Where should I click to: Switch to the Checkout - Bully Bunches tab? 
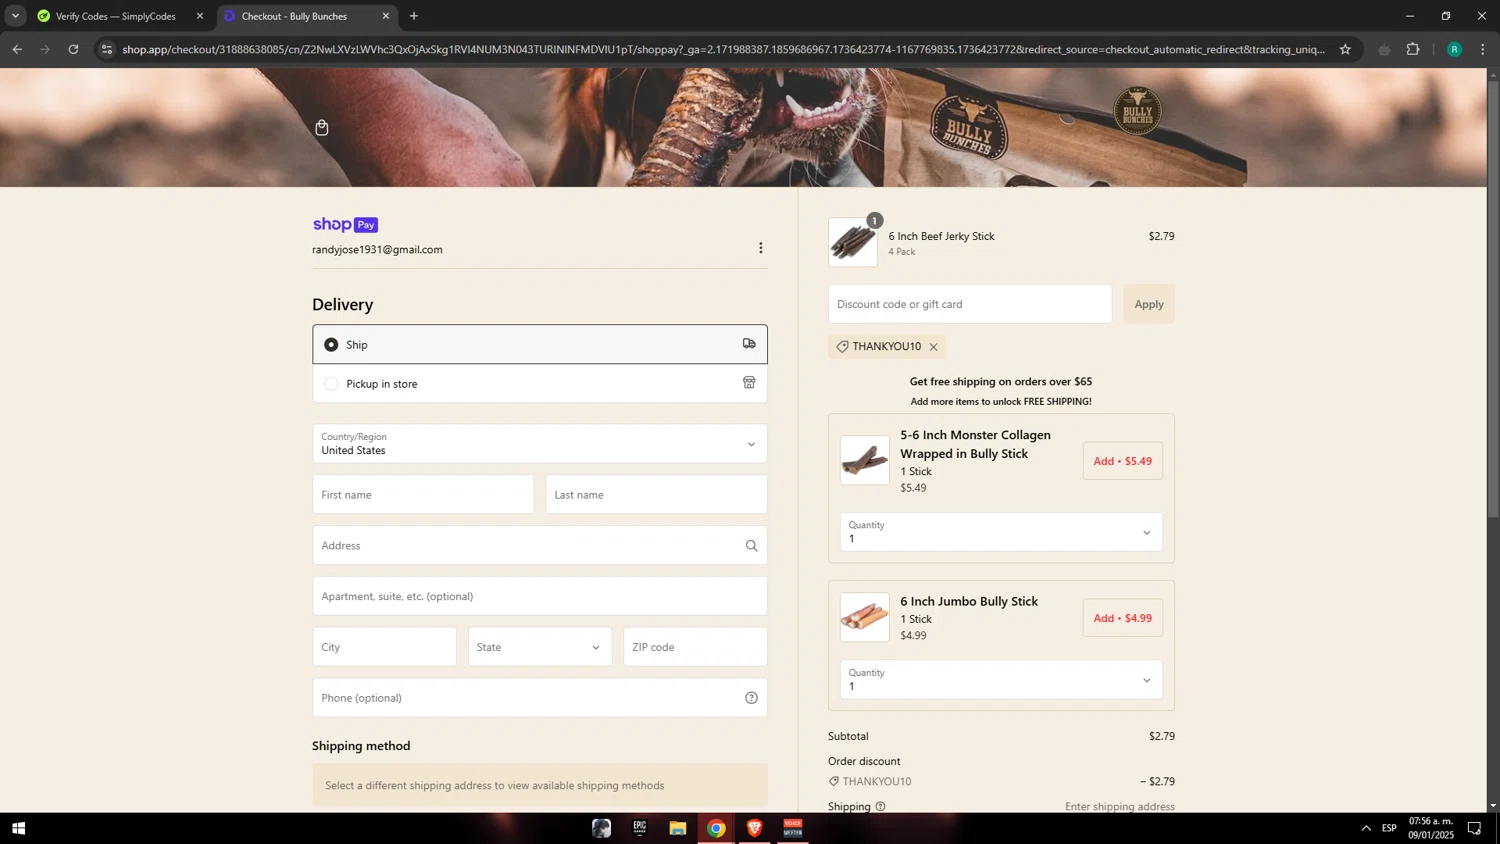[x=306, y=16]
